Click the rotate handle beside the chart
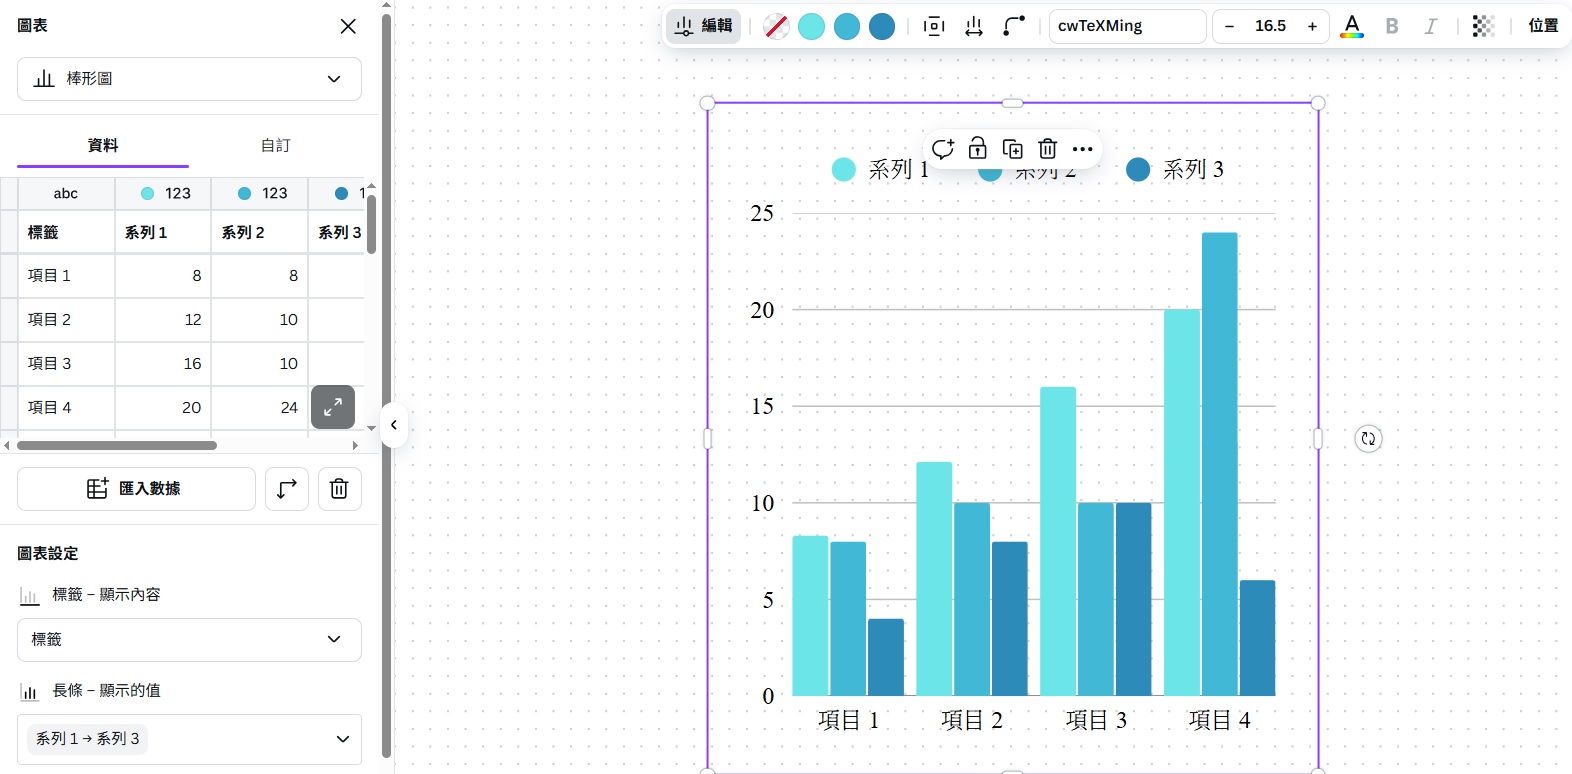Viewport: 1572px width, 774px height. tap(1368, 438)
